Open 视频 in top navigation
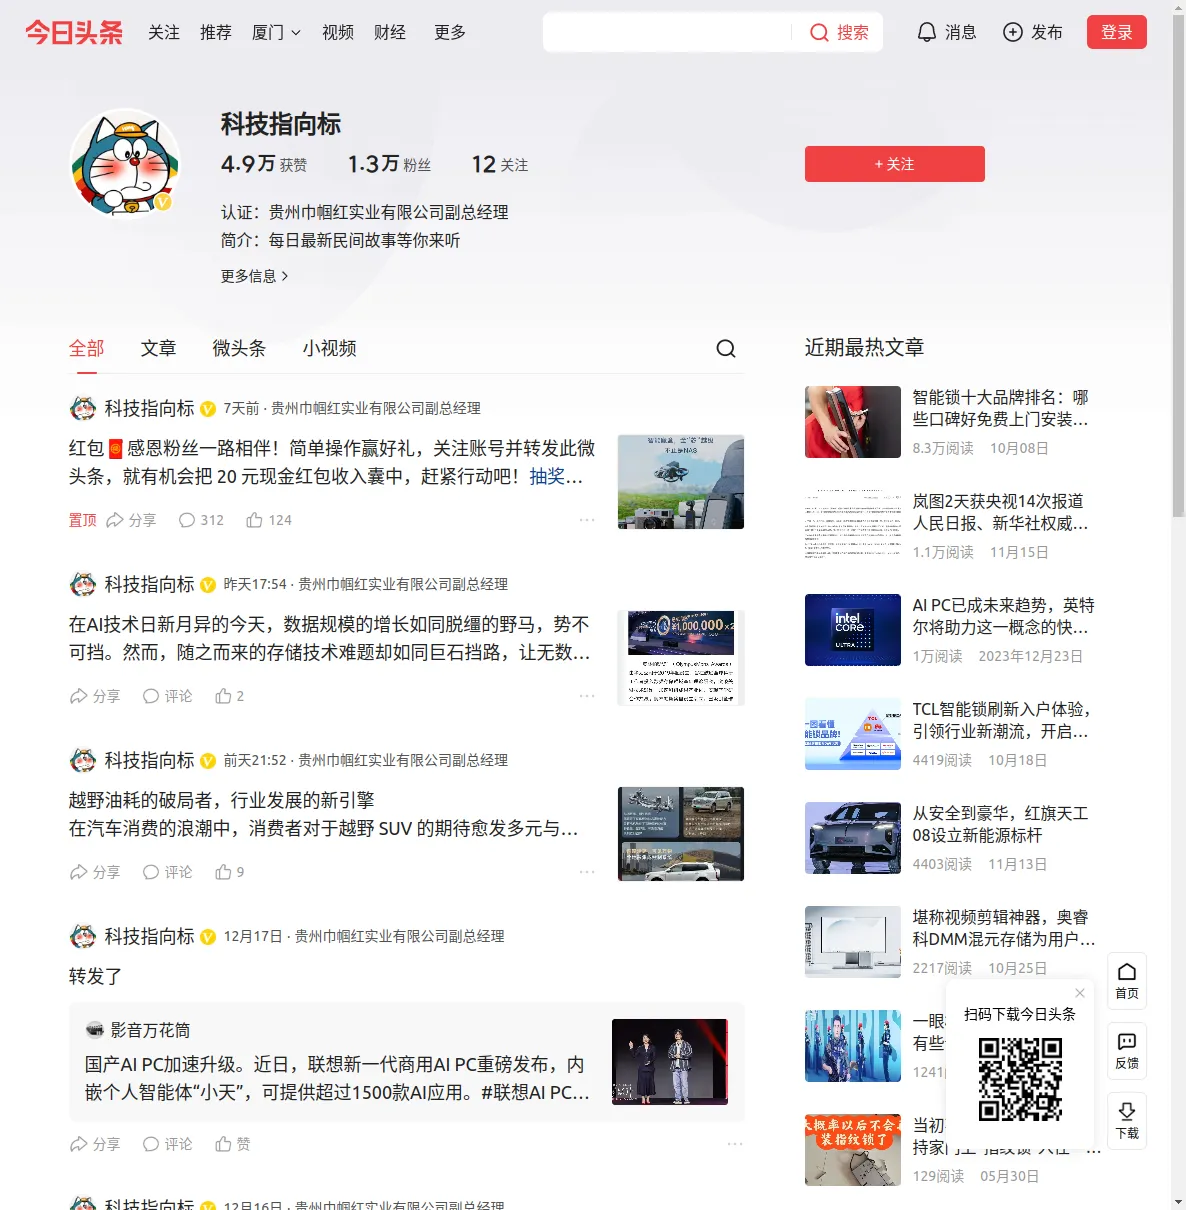Screen dimensions: 1186x1210 (x=338, y=33)
